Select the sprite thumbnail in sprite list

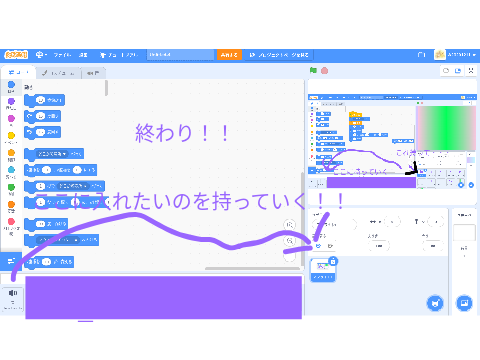pos(323,270)
